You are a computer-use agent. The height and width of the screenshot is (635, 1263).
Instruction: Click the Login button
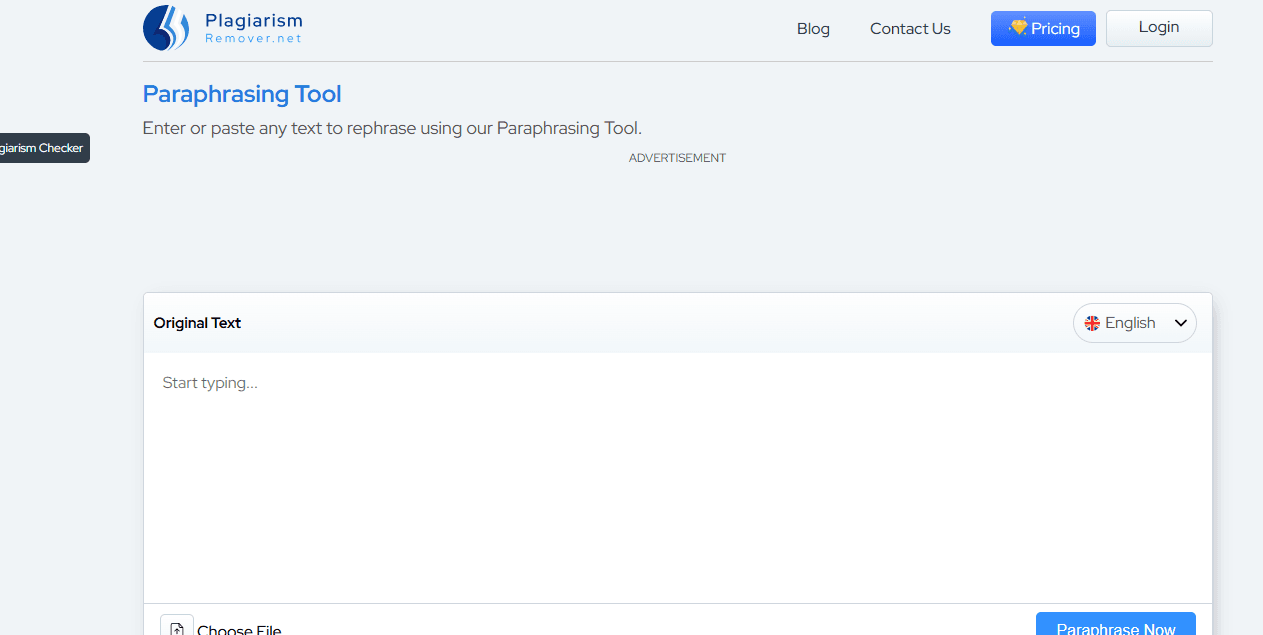[x=1158, y=28]
